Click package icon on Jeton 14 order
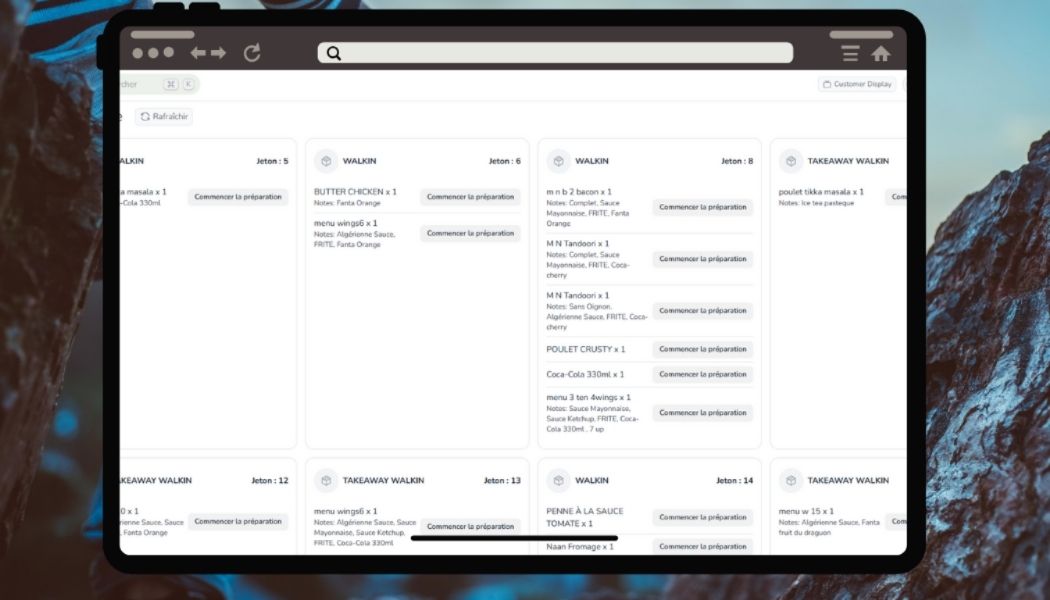This screenshot has width=1050, height=600. coord(558,481)
